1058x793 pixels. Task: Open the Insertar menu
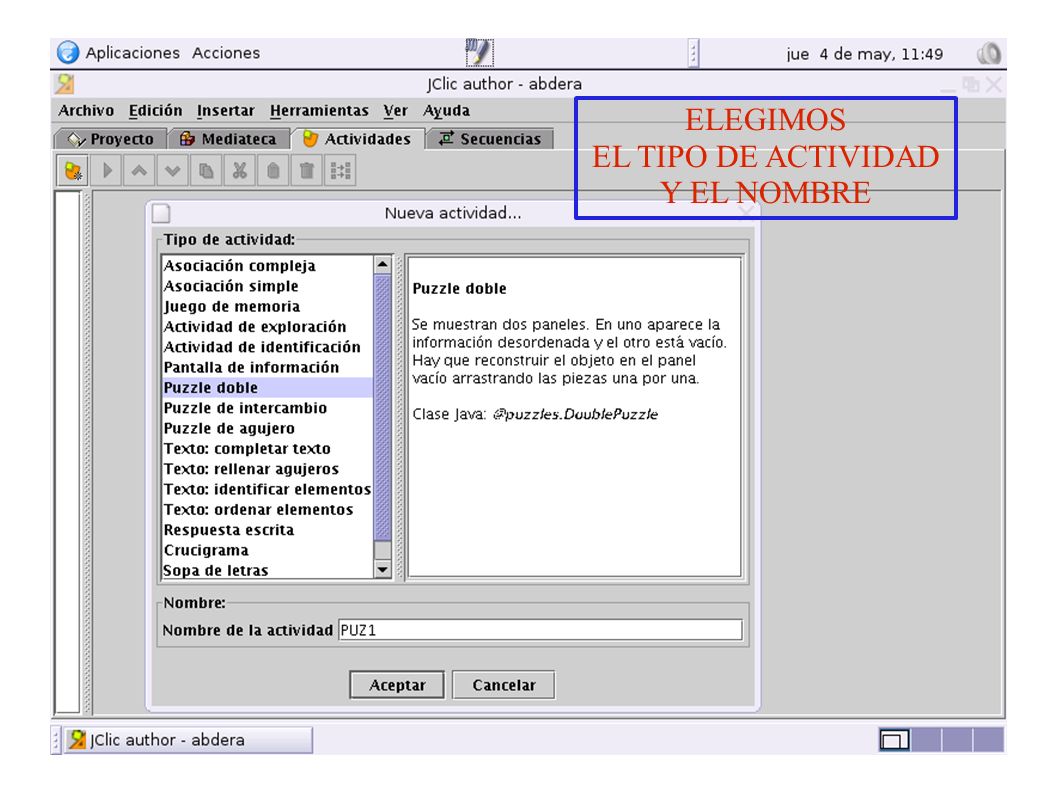tap(225, 111)
